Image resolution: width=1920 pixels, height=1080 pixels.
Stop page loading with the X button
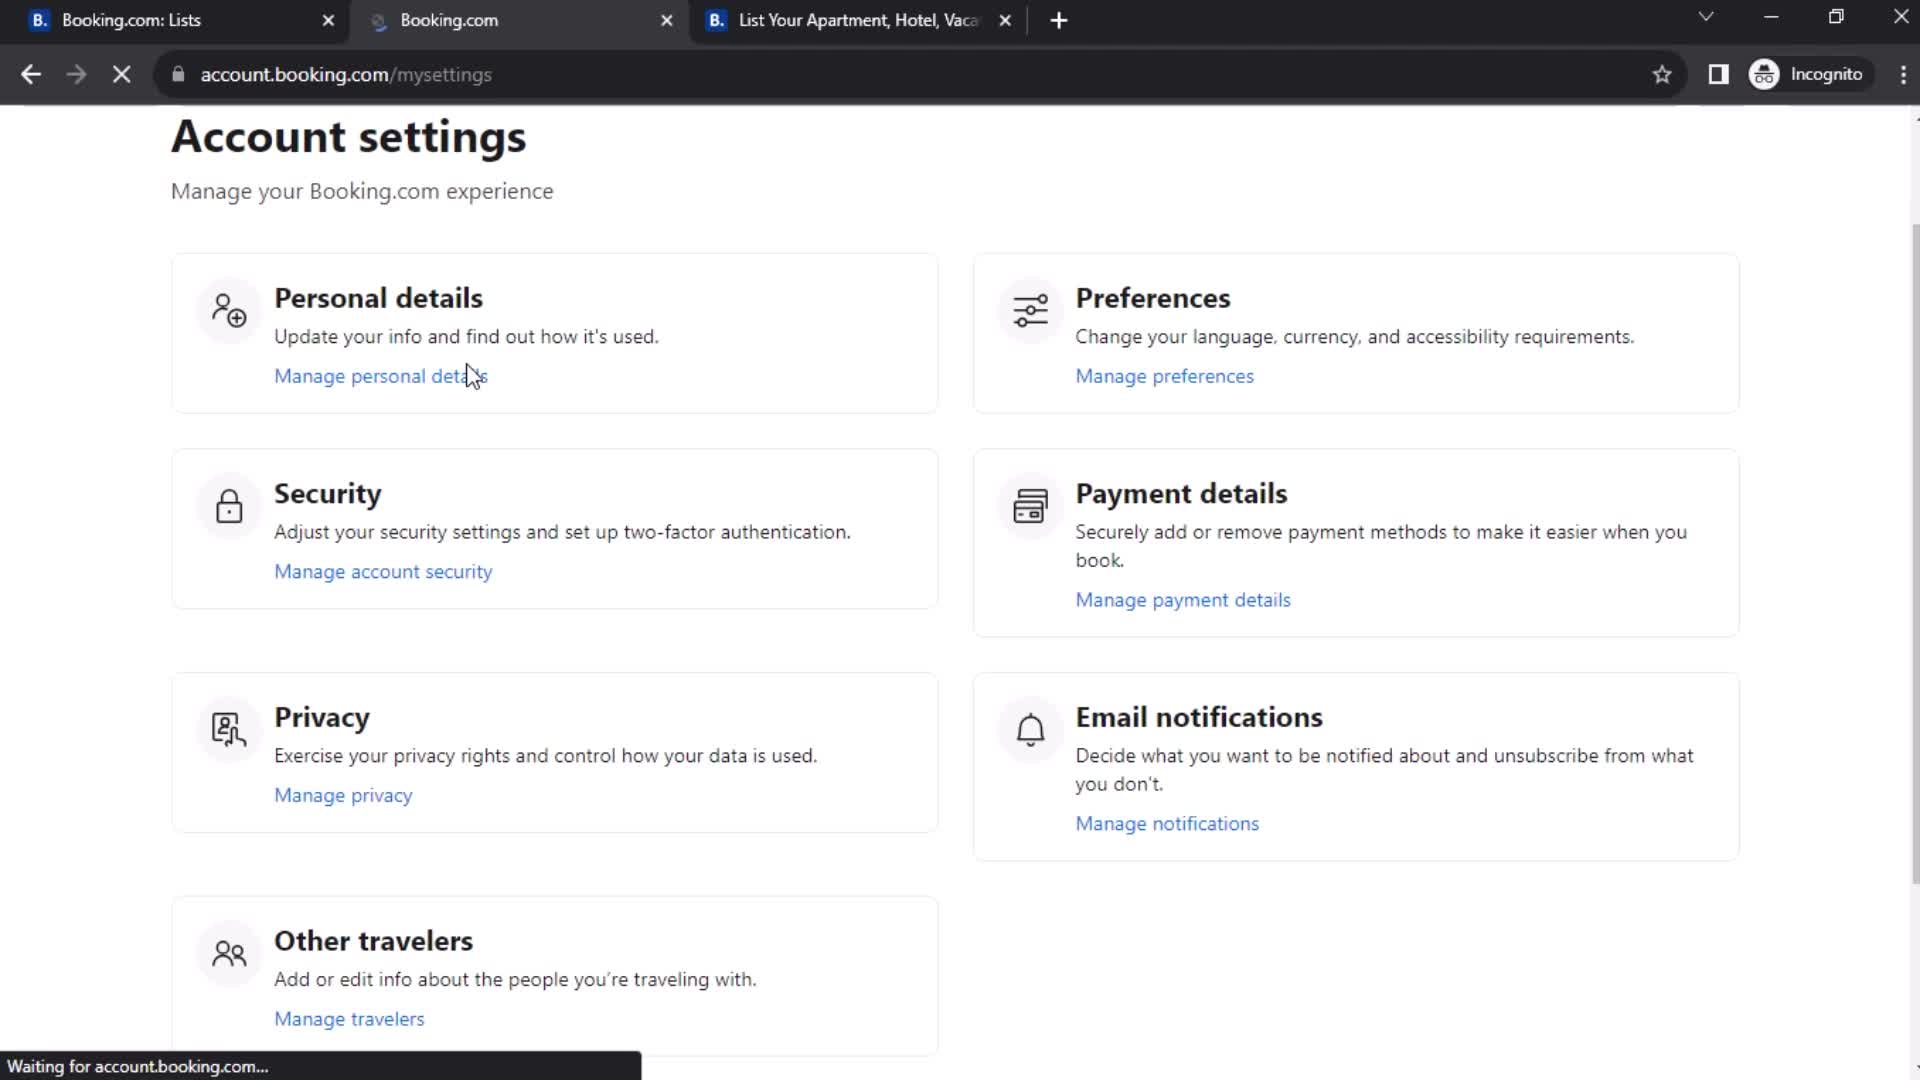pos(121,74)
